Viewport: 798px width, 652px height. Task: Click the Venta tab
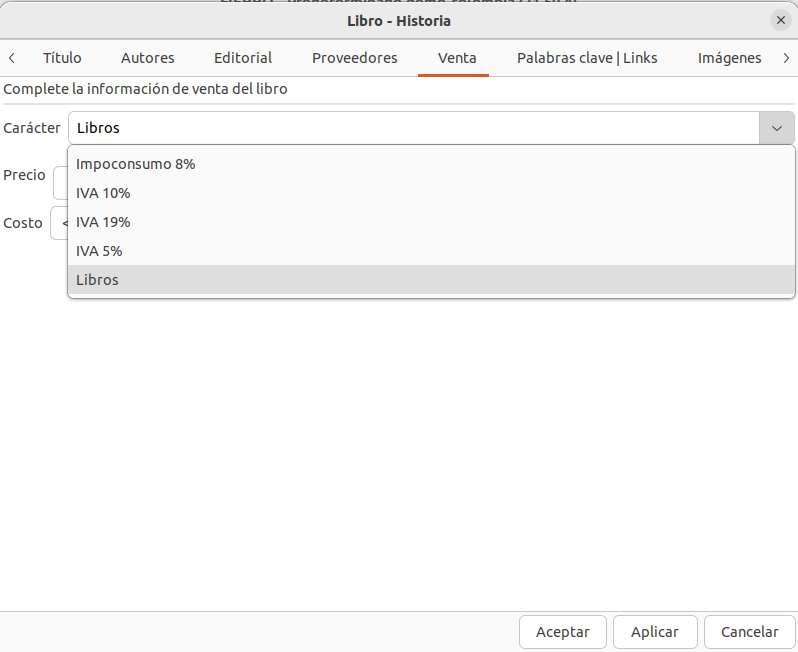pyautogui.click(x=457, y=58)
